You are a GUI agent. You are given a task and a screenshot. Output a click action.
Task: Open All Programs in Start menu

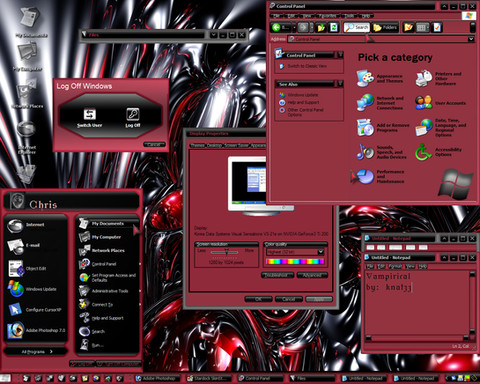36,351
